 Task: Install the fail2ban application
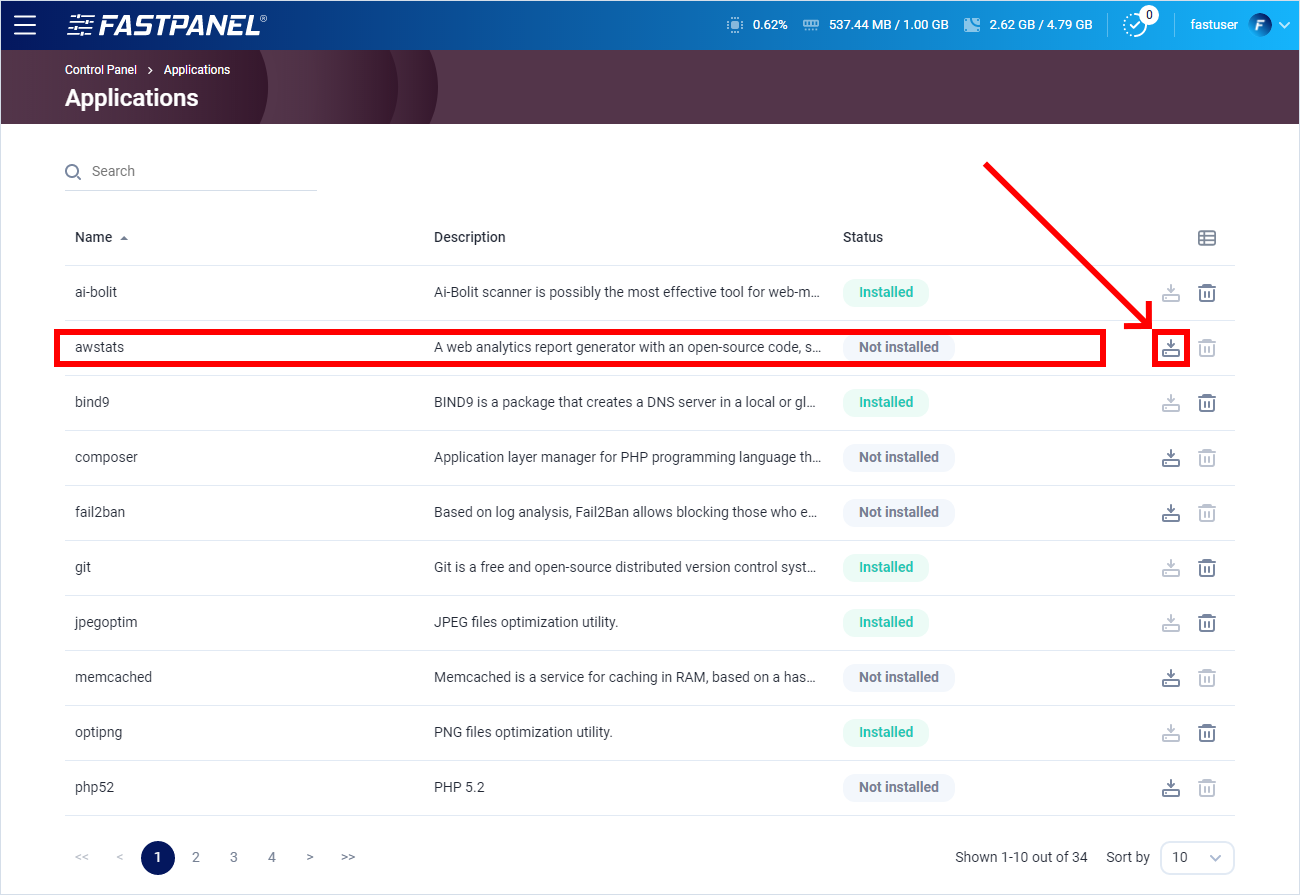pyautogui.click(x=1171, y=513)
